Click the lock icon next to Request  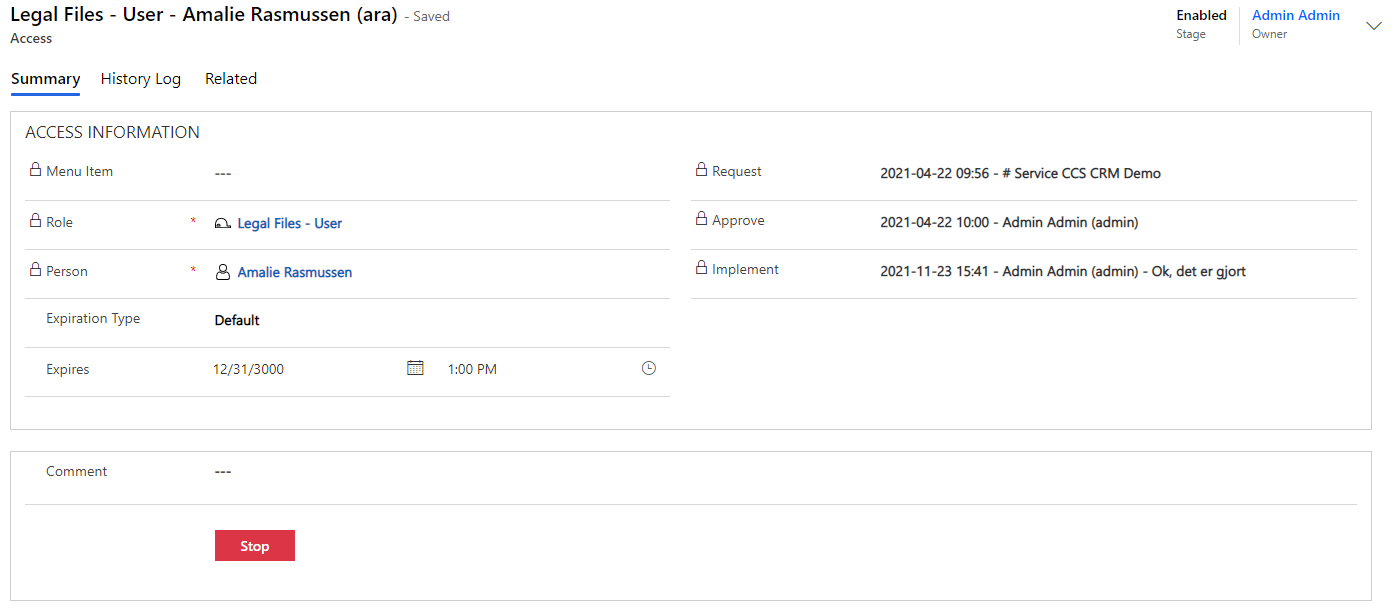pyautogui.click(x=701, y=170)
